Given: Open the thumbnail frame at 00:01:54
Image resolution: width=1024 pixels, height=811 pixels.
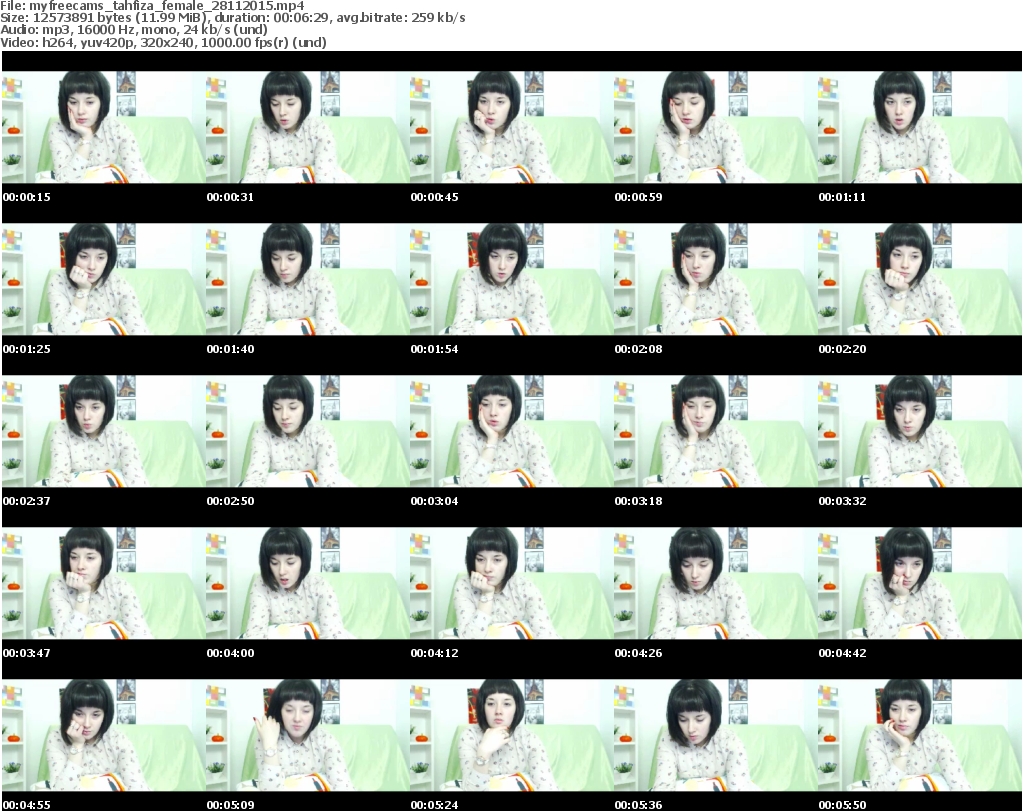Looking at the screenshot, I should [x=512, y=279].
